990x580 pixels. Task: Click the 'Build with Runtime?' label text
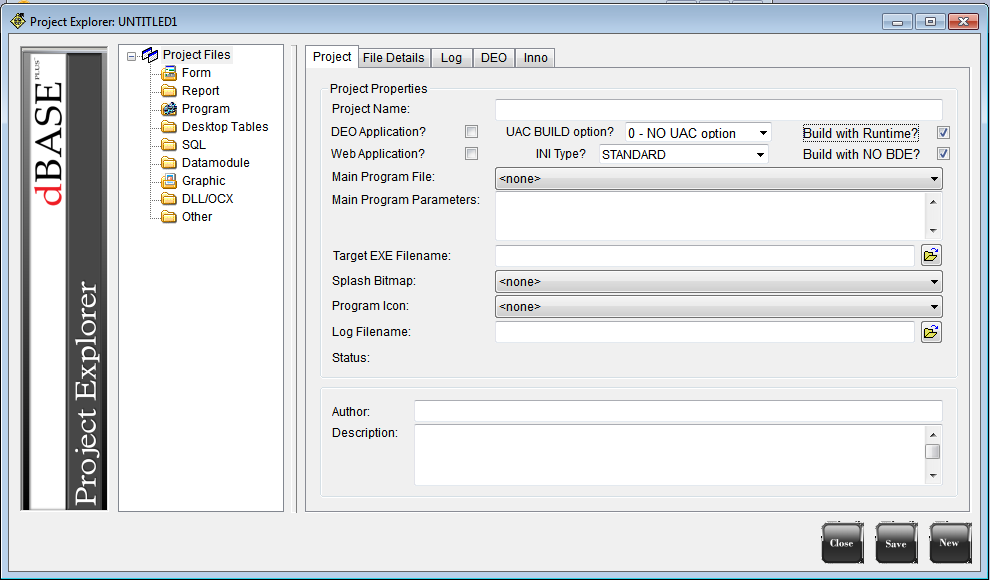tap(861, 133)
